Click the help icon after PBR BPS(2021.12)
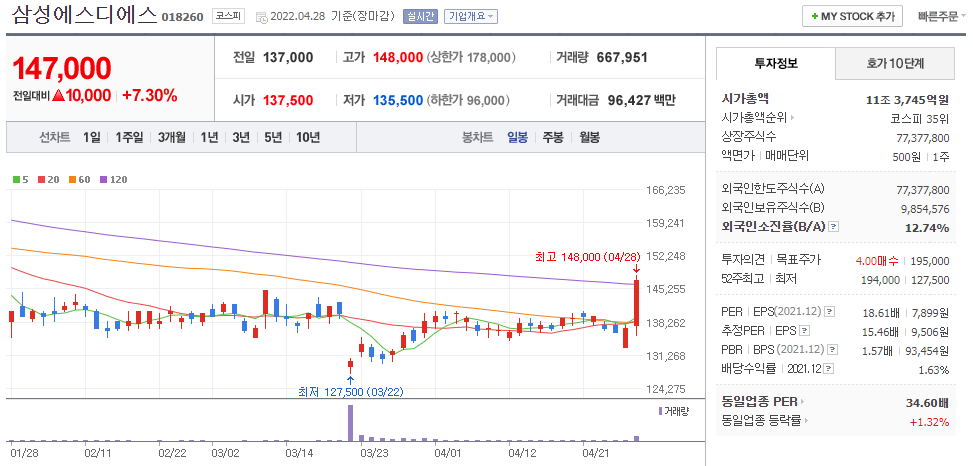This screenshot has width=973, height=466. [x=833, y=350]
